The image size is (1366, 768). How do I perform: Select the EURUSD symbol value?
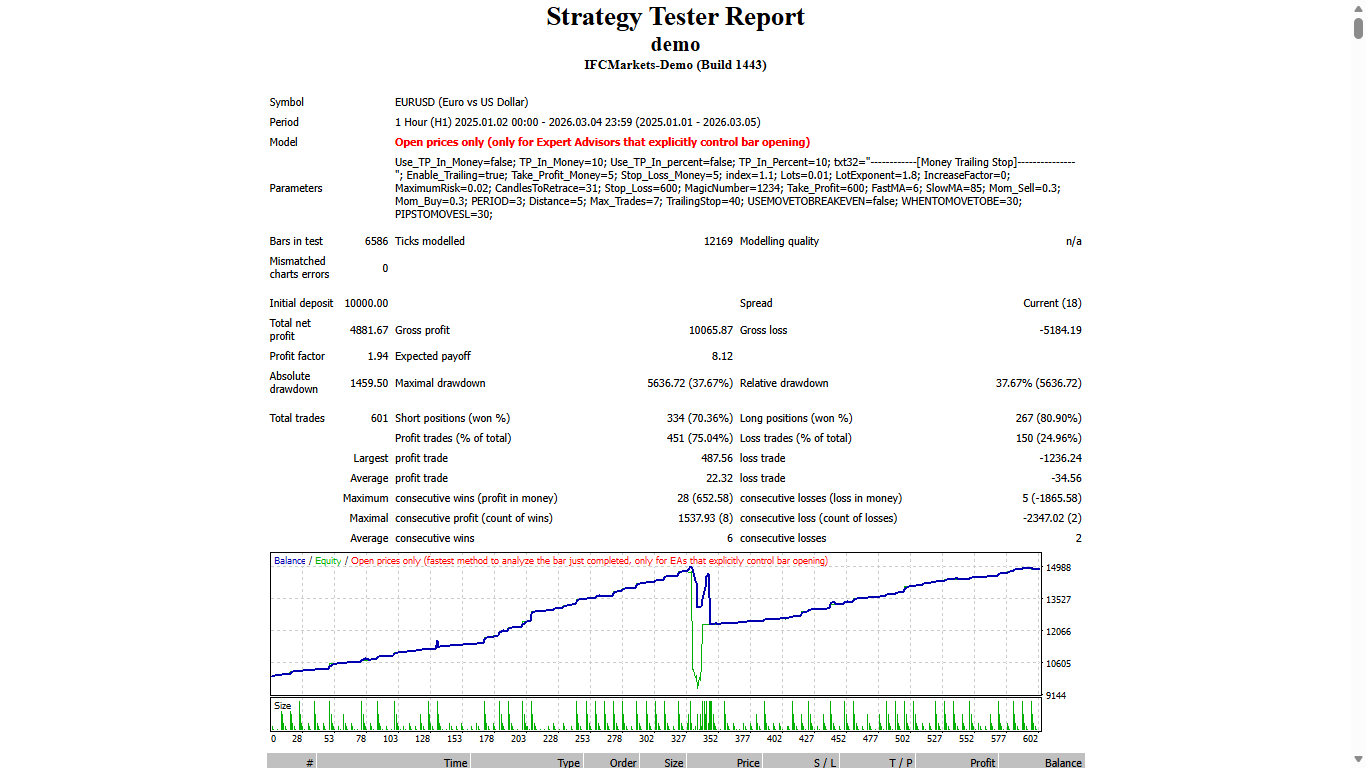point(462,102)
